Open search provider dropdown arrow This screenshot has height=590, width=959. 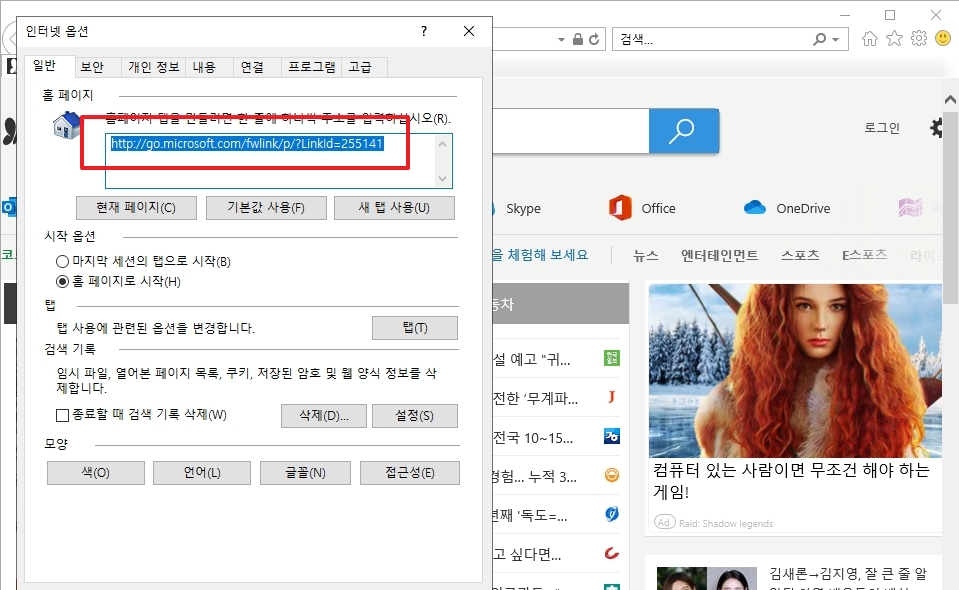836,40
